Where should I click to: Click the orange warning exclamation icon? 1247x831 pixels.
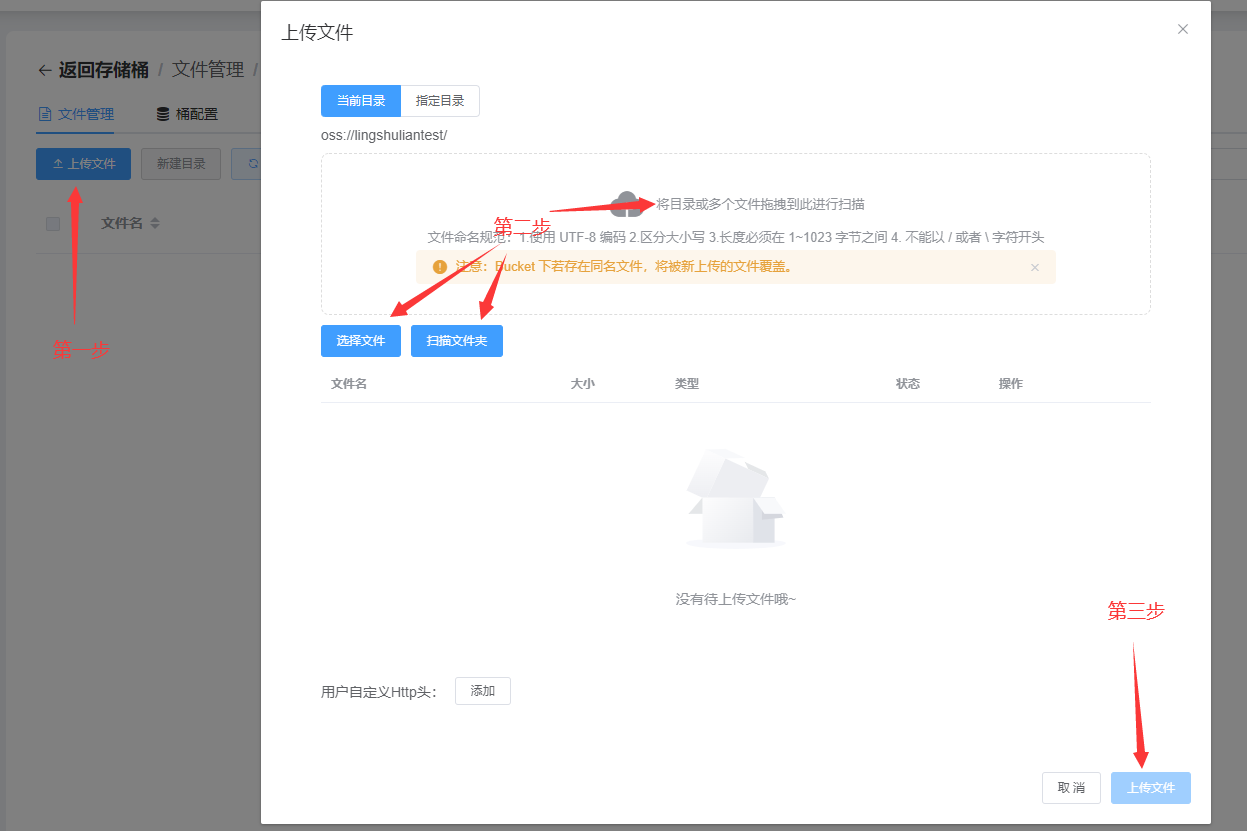[439, 267]
